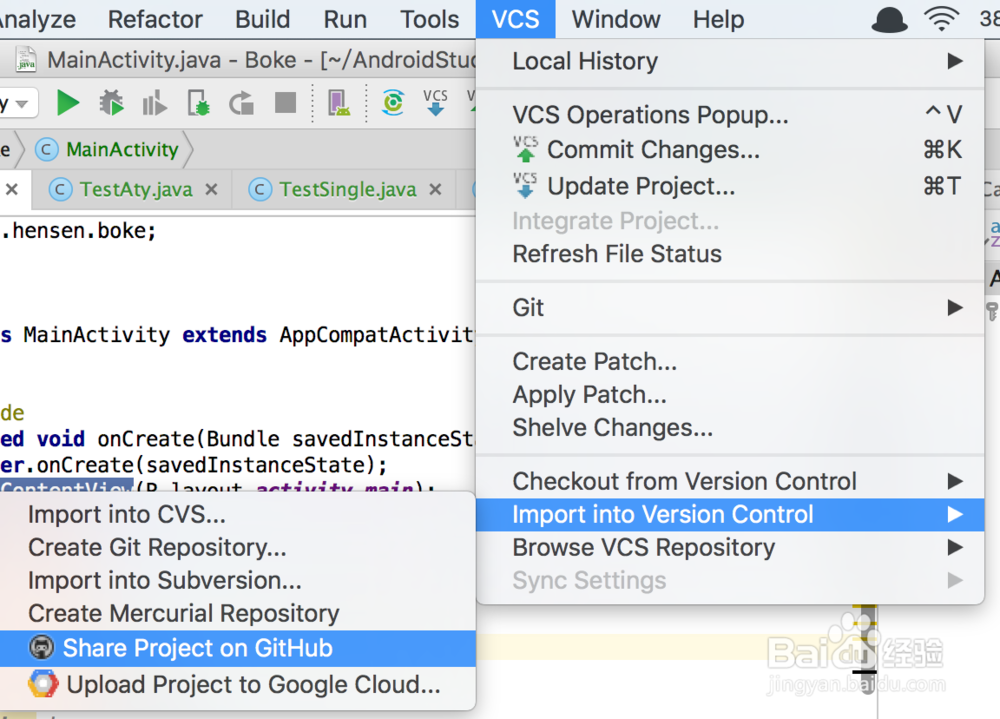Click the Debug app bug icon

111,102
